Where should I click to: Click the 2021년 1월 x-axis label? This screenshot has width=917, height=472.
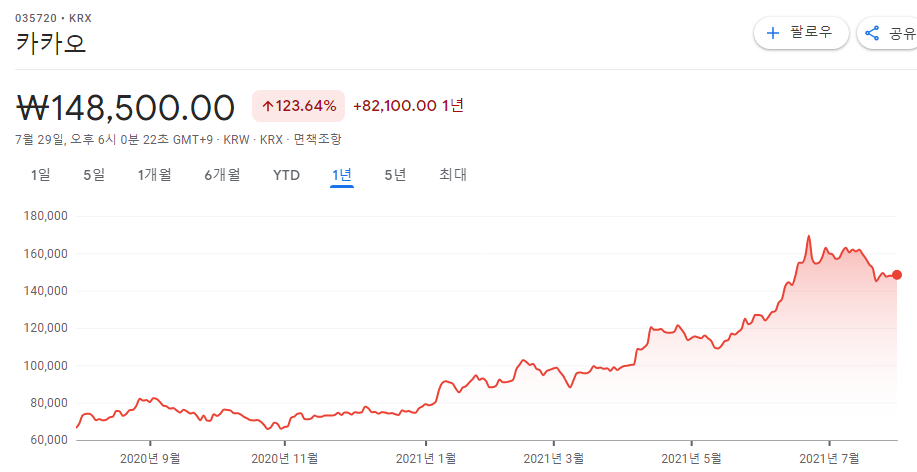tap(426, 459)
